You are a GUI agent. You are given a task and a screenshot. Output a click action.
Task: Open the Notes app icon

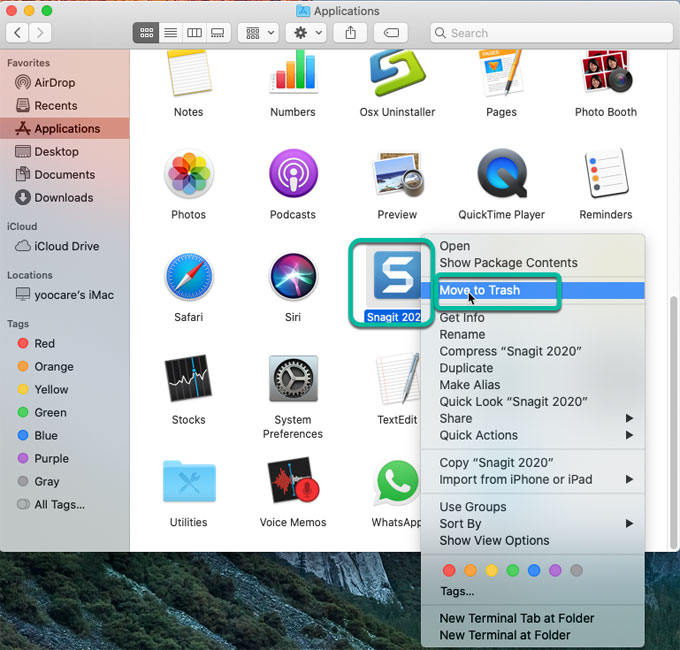[x=189, y=73]
